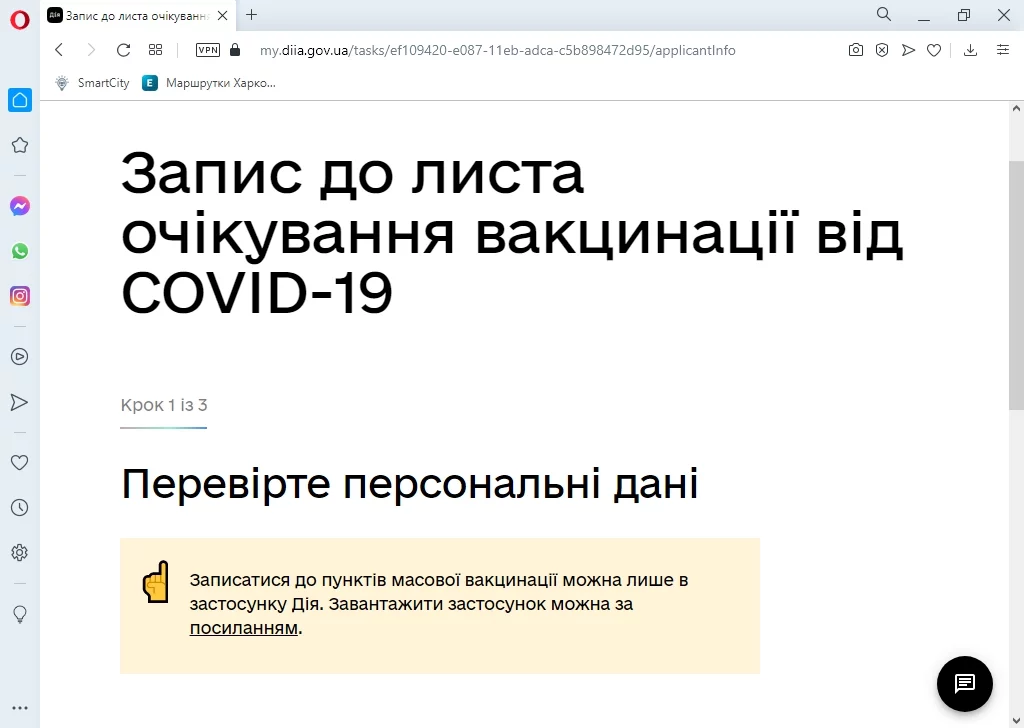Viewport: 1024px width, 728px height.
Task: Open the lightbulb tips icon in sidebar
Action: pyautogui.click(x=20, y=614)
